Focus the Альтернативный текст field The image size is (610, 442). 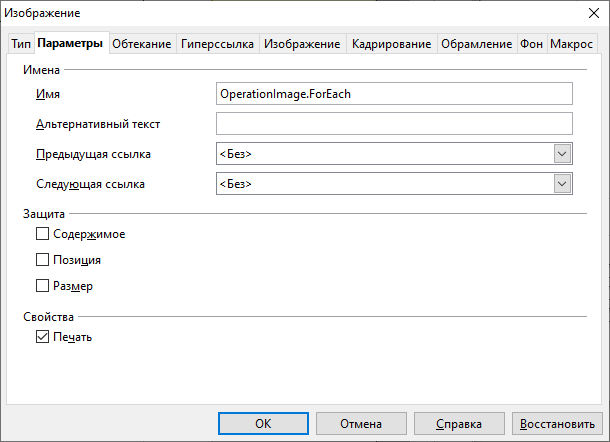[393, 124]
